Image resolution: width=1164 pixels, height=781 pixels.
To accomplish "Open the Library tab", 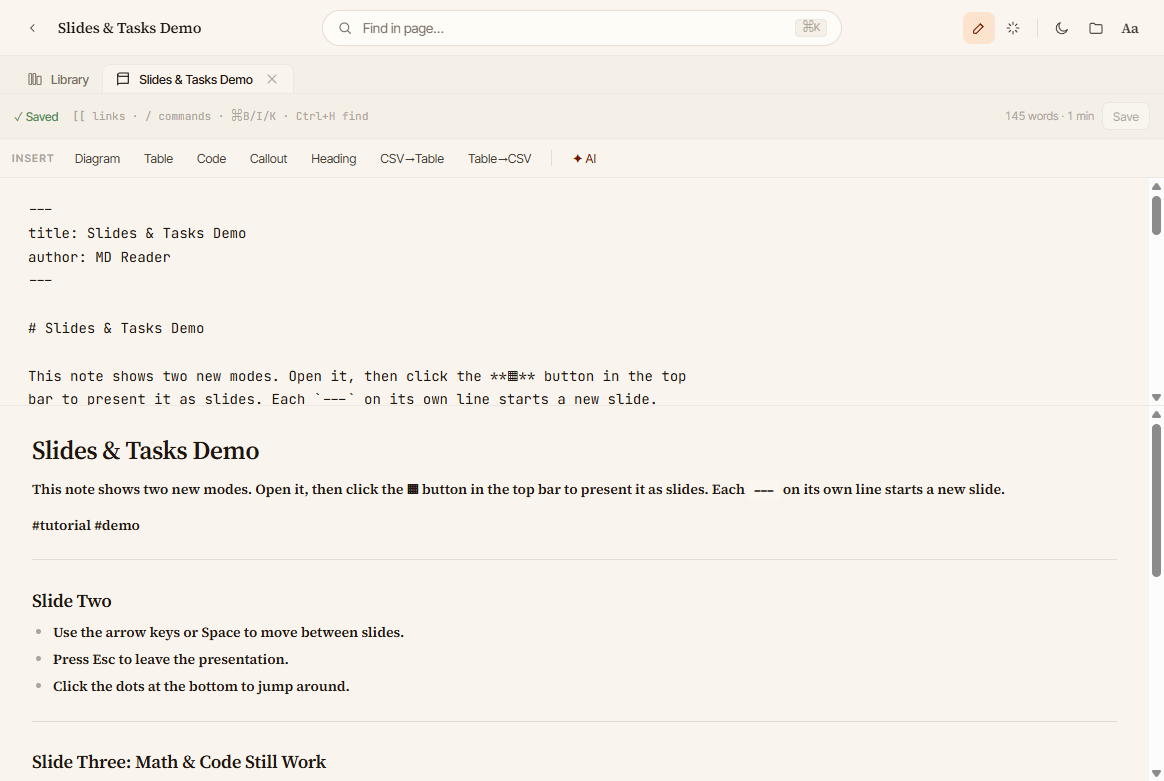I will [59, 79].
